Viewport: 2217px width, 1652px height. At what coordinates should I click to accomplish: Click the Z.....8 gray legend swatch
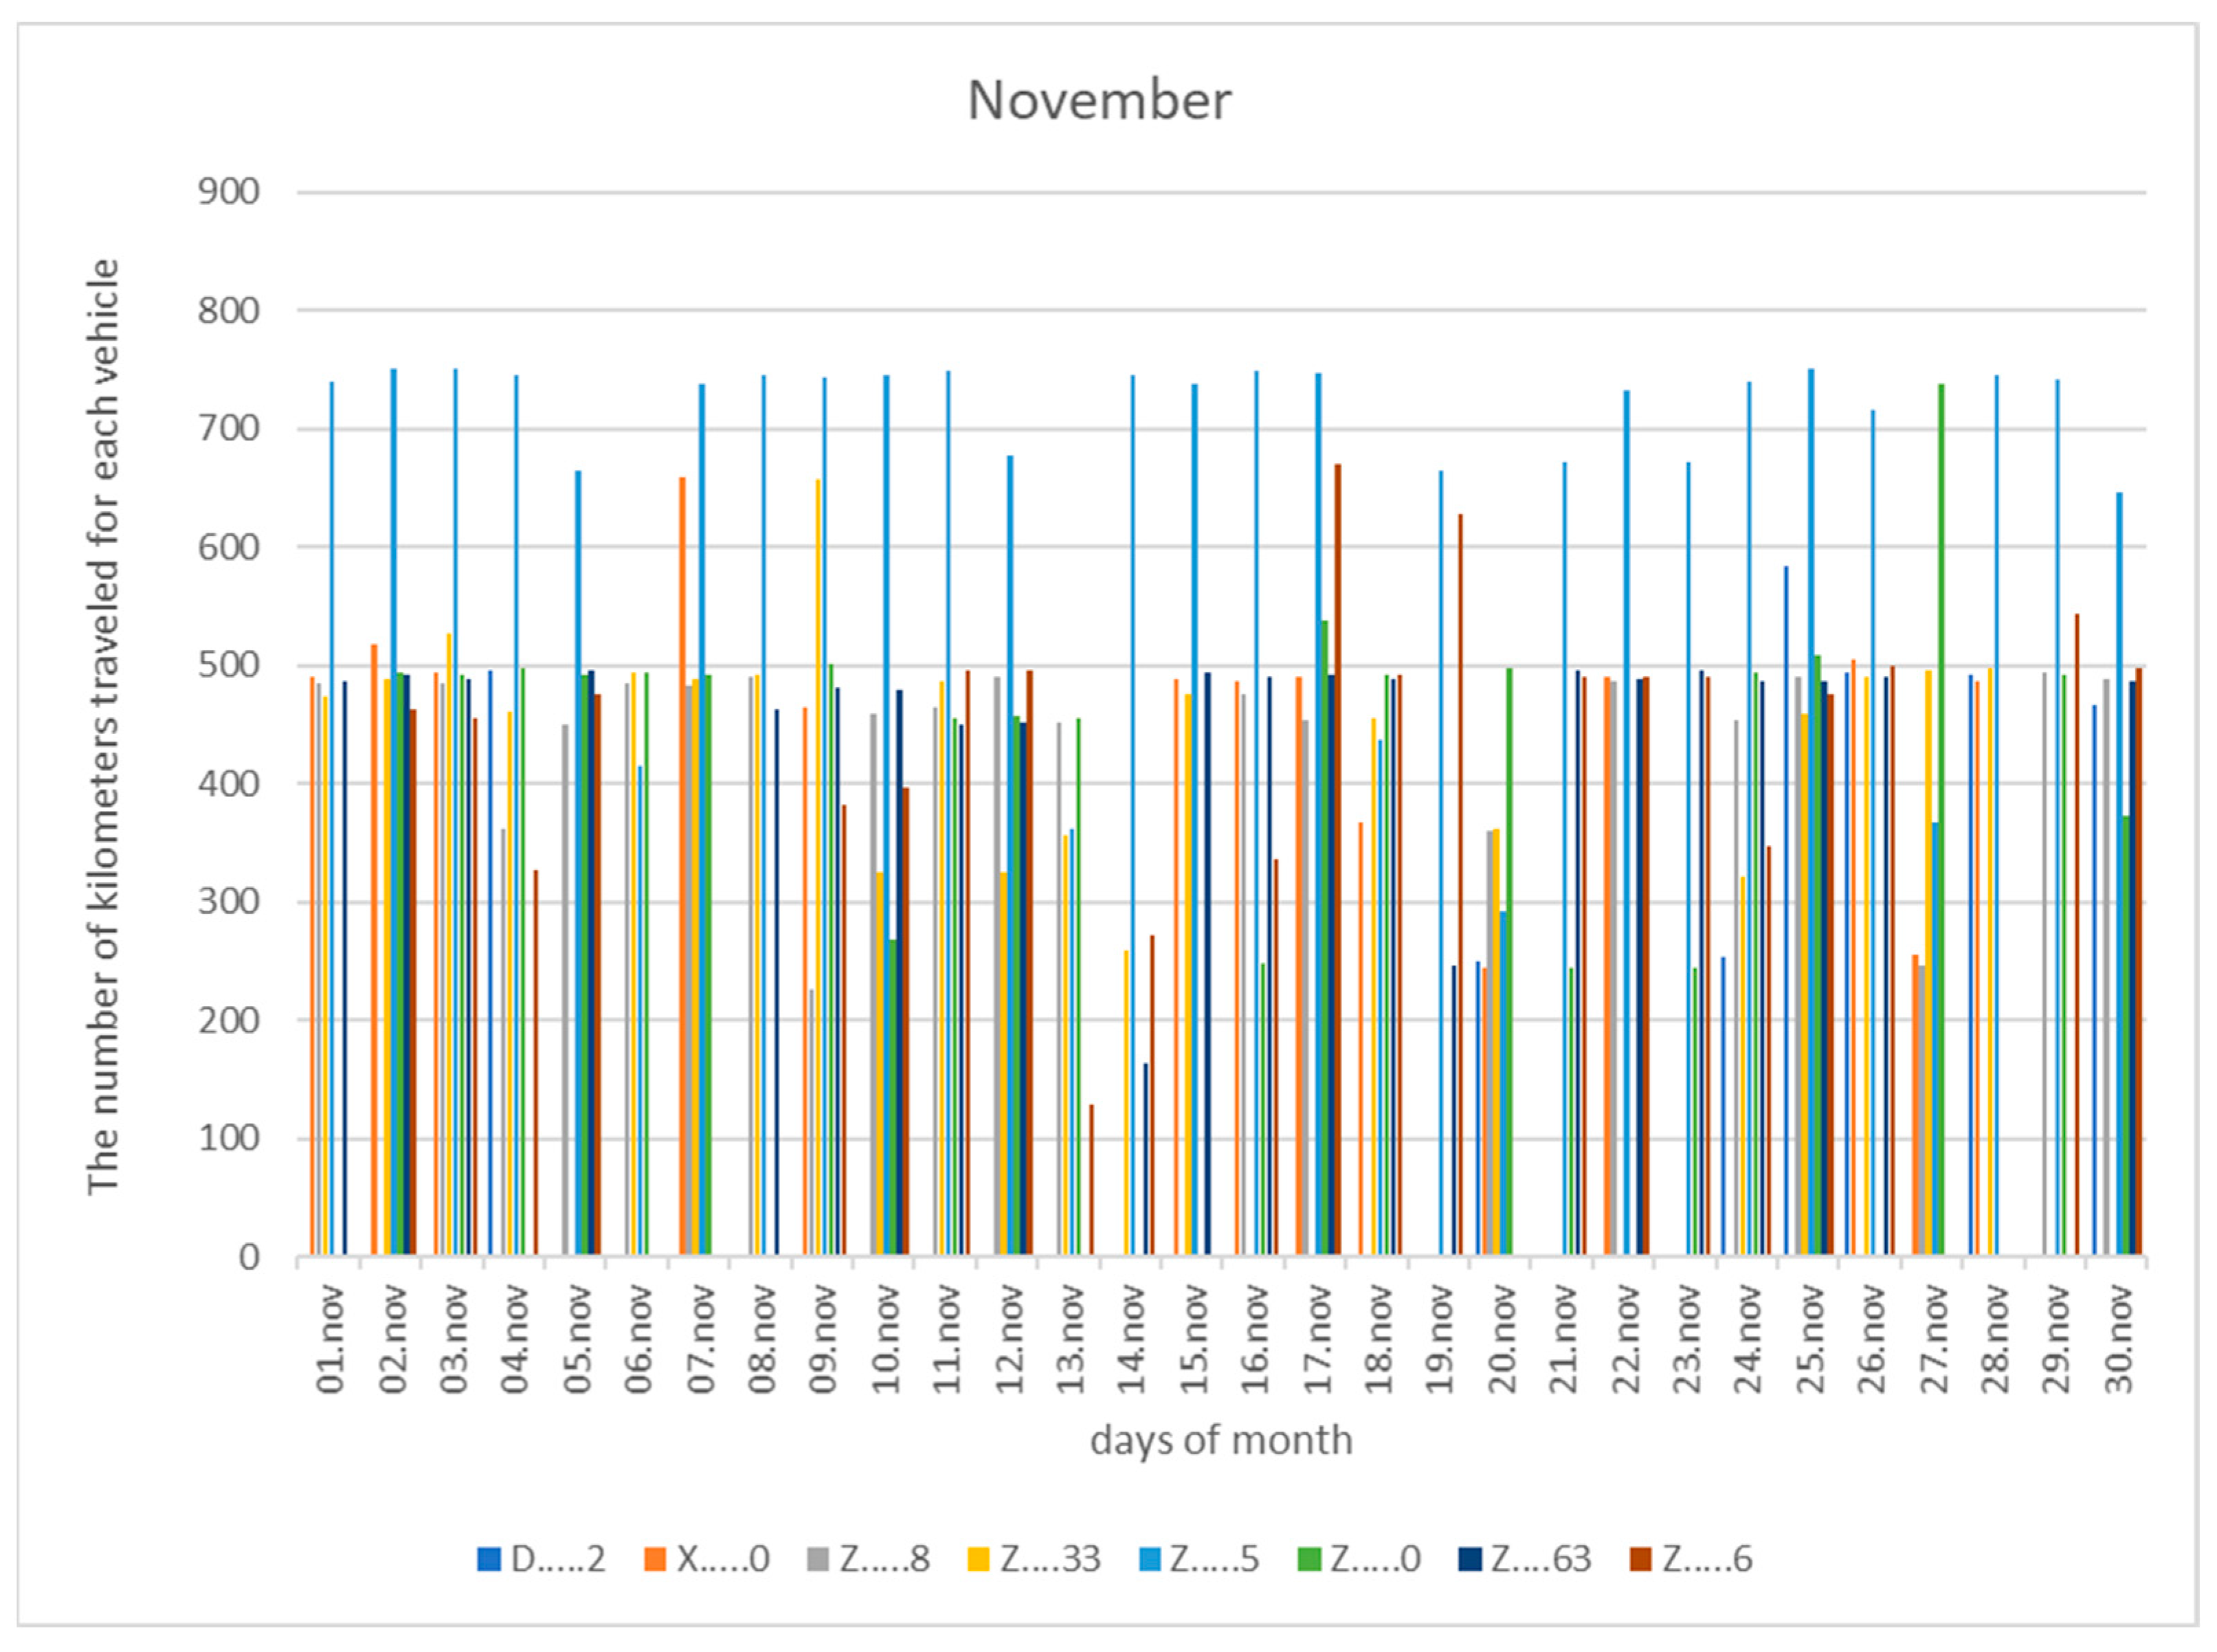pyautogui.click(x=819, y=1559)
